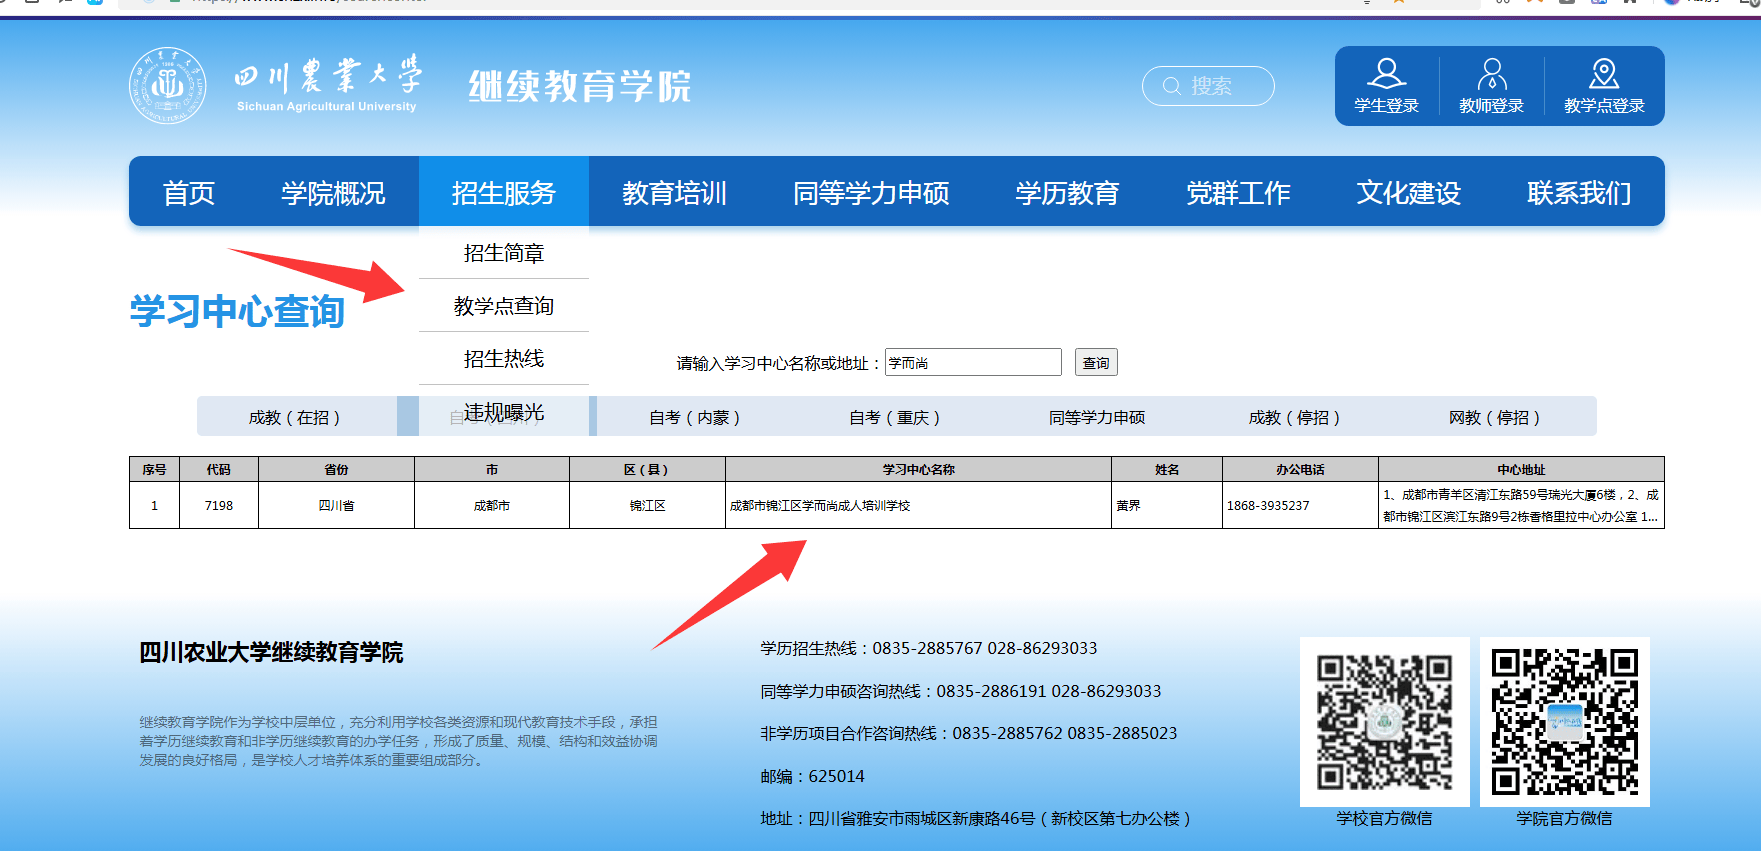Click the 非学历项目合作咨询热线 footer line
This screenshot has width=1761, height=851.
tap(968, 733)
